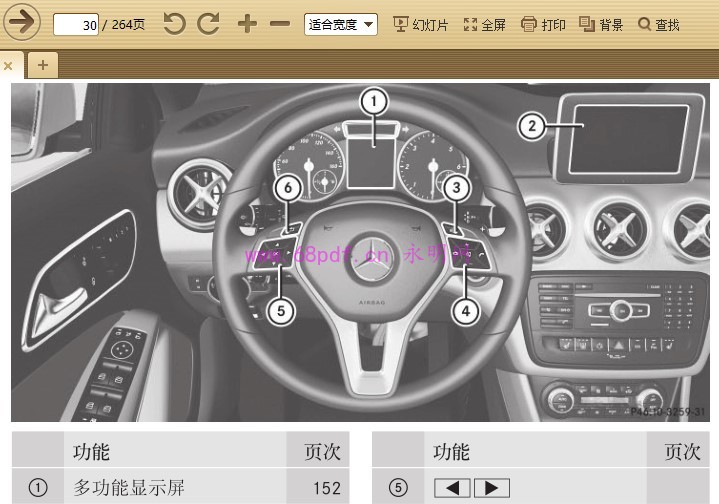Viewport: 719px width, 504px height.
Task: Click the 多功能显示屏 table entry
Action: [129, 487]
